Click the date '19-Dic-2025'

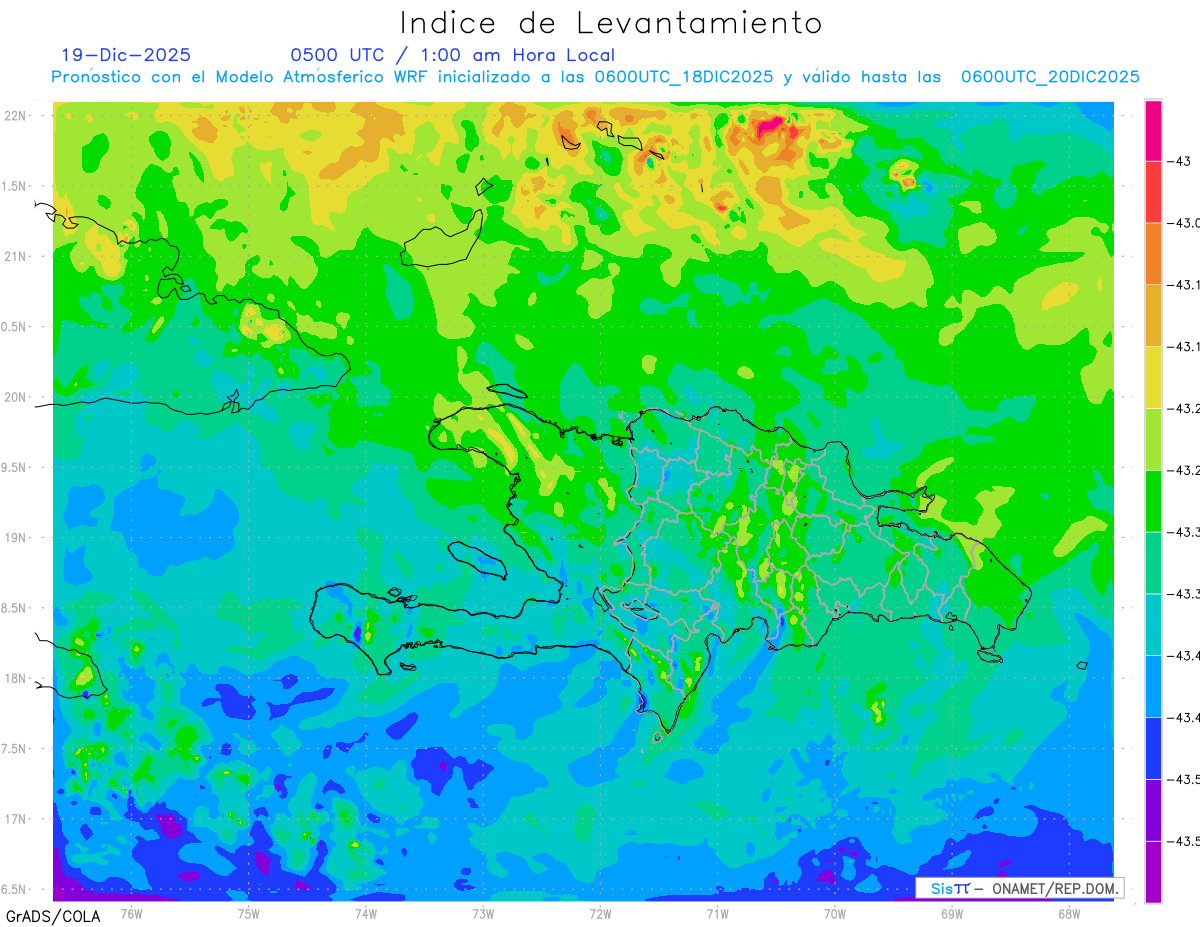[x=126, y=55]
